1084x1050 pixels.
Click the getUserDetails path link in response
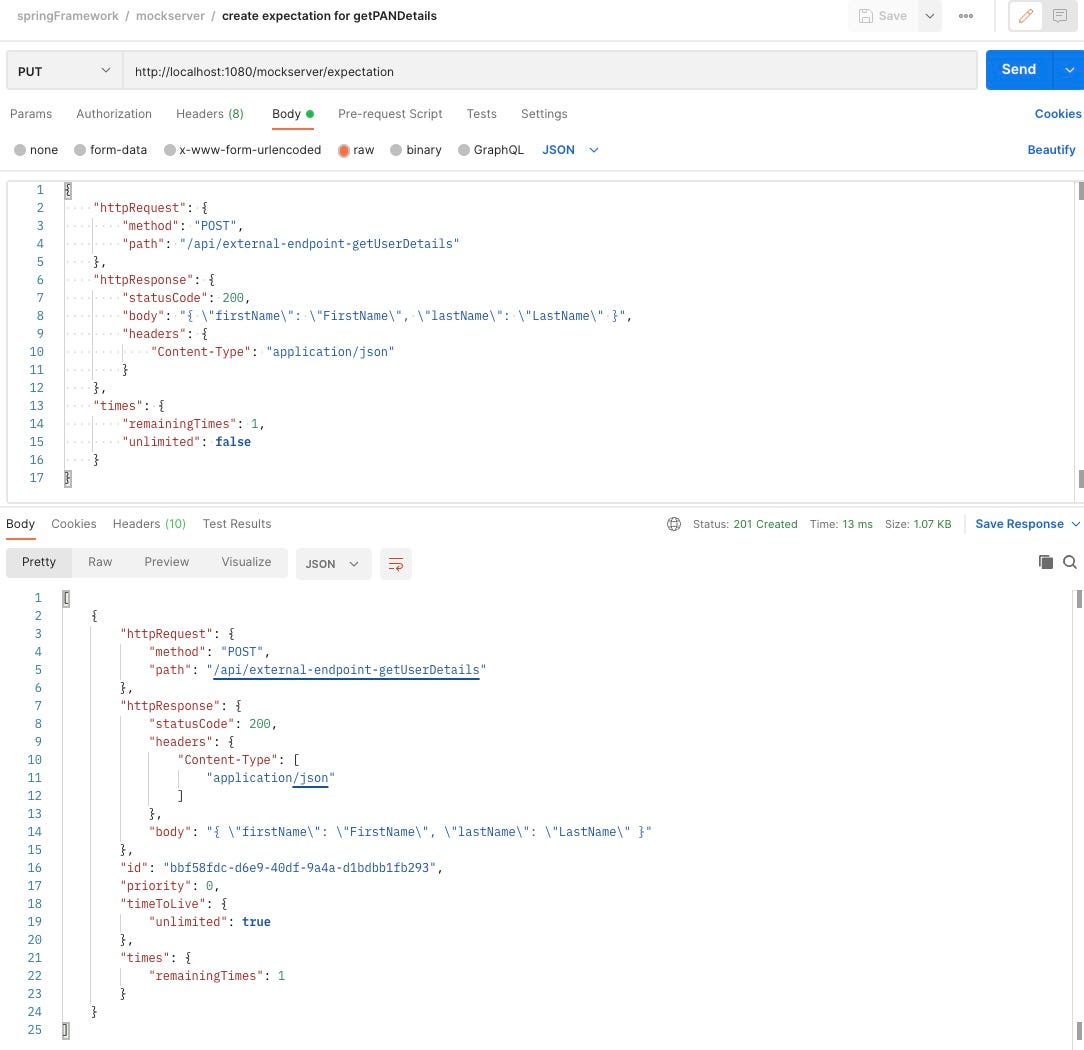pos(346,670)
